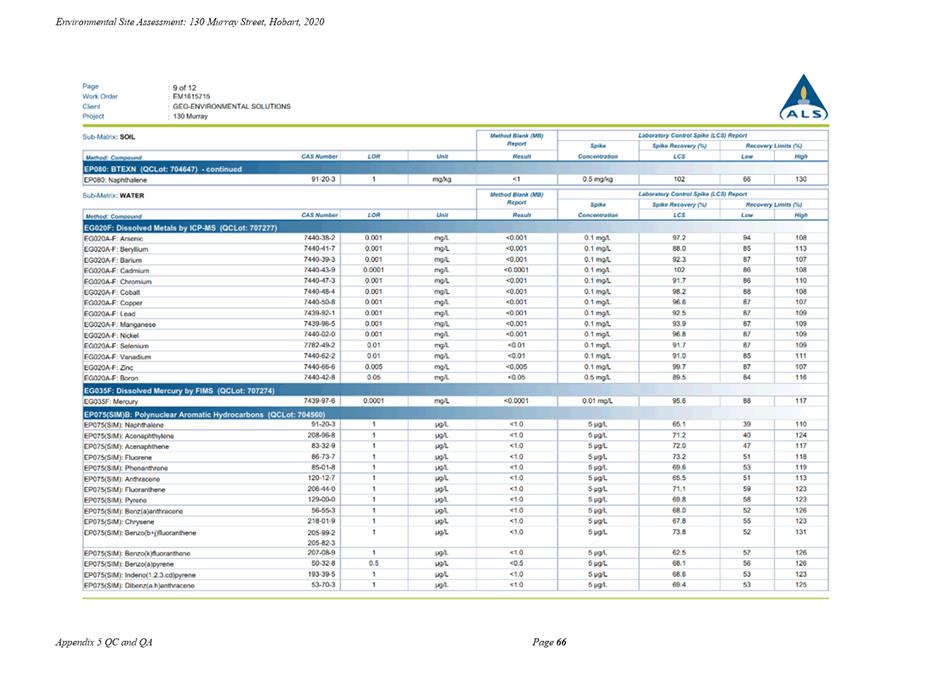Click LCS recovery '95.6' in Mercury row
Viewport: 951px width, 673px height.
679,401
